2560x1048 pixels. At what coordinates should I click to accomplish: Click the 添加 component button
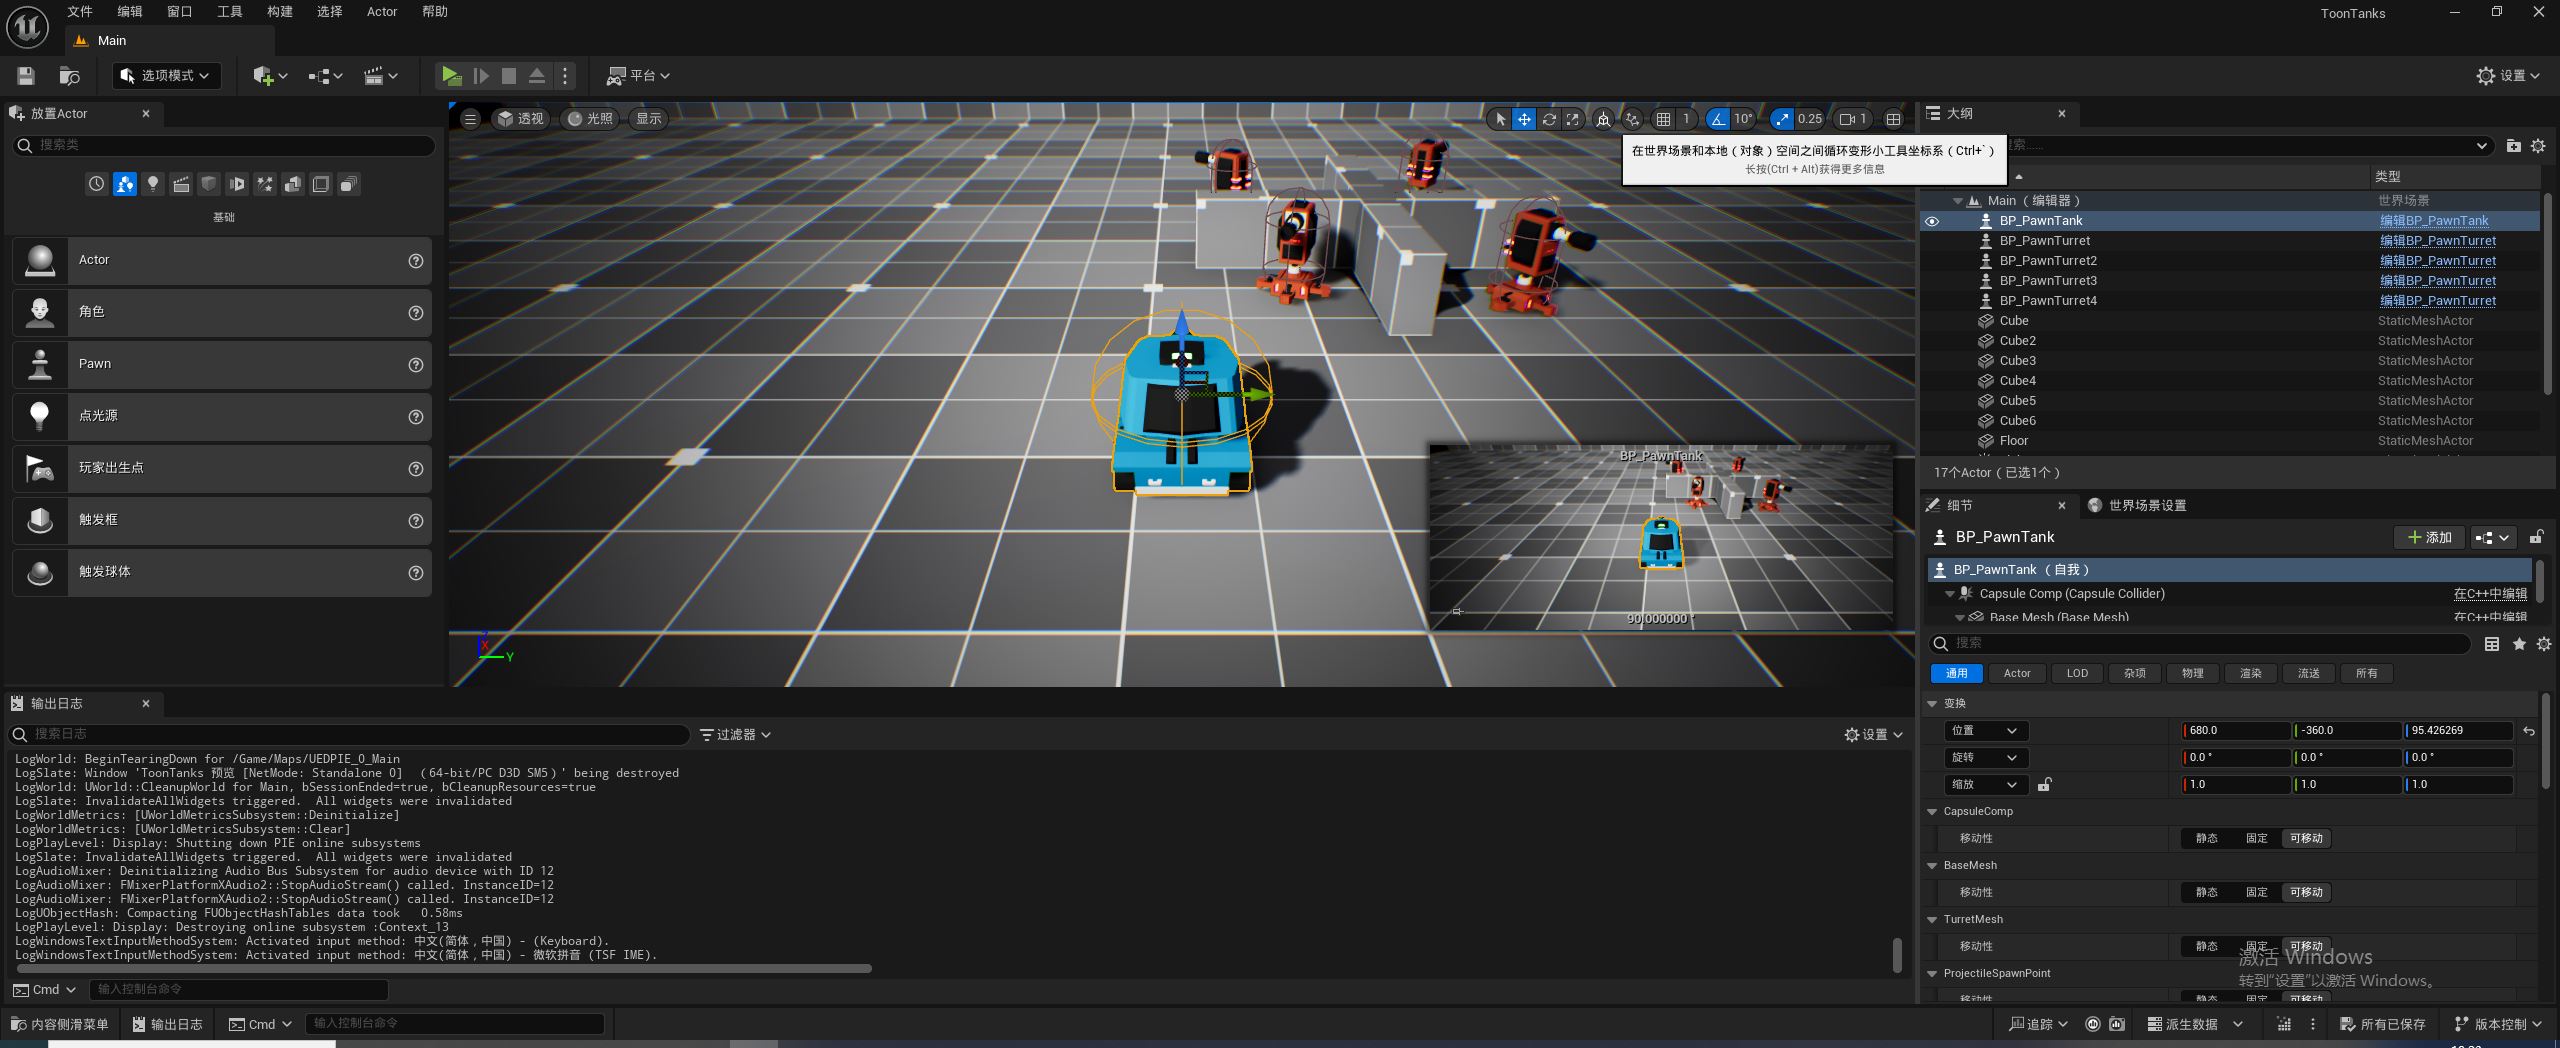[x=2429, y=538]
